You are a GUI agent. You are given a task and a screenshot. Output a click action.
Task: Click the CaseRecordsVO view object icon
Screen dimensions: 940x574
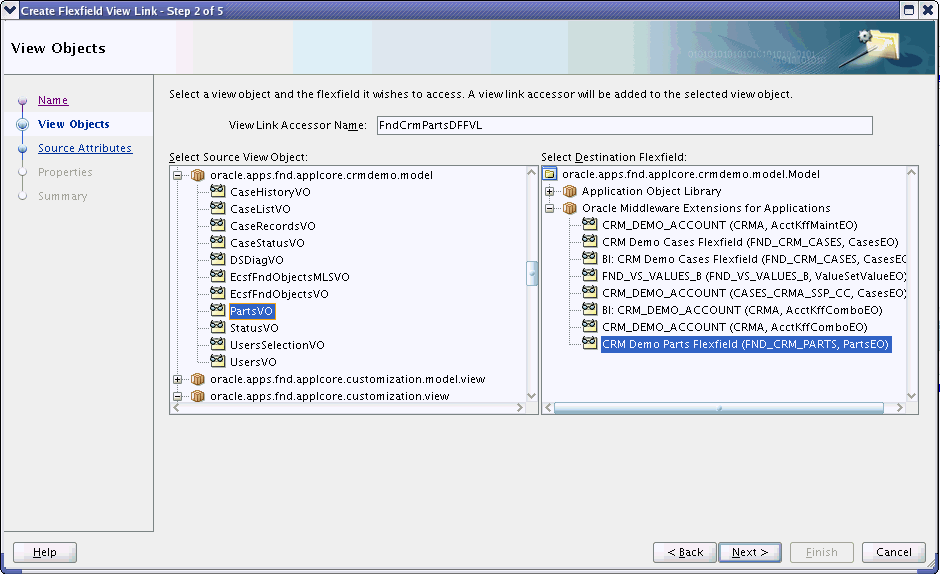(x=218, y=224)
